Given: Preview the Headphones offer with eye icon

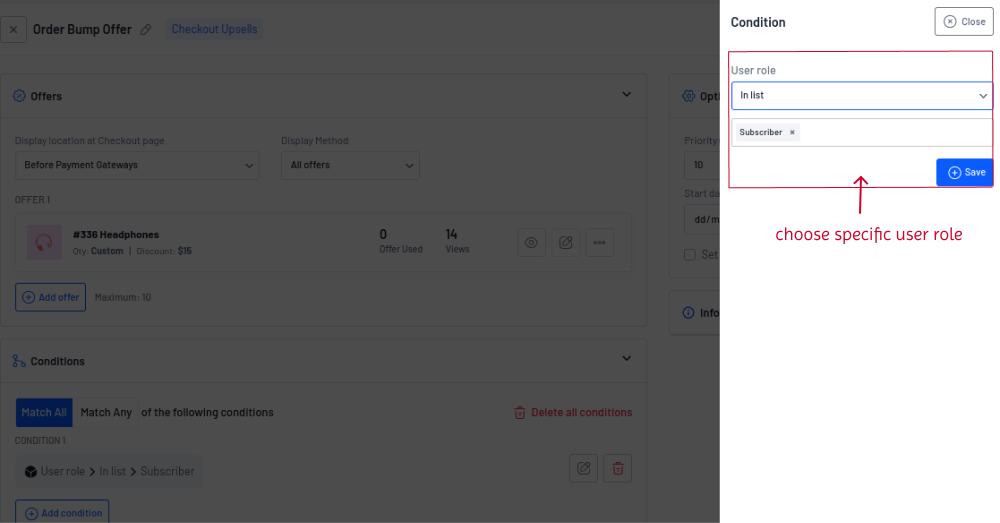Looking at the screenshot, I should (531, 242).
